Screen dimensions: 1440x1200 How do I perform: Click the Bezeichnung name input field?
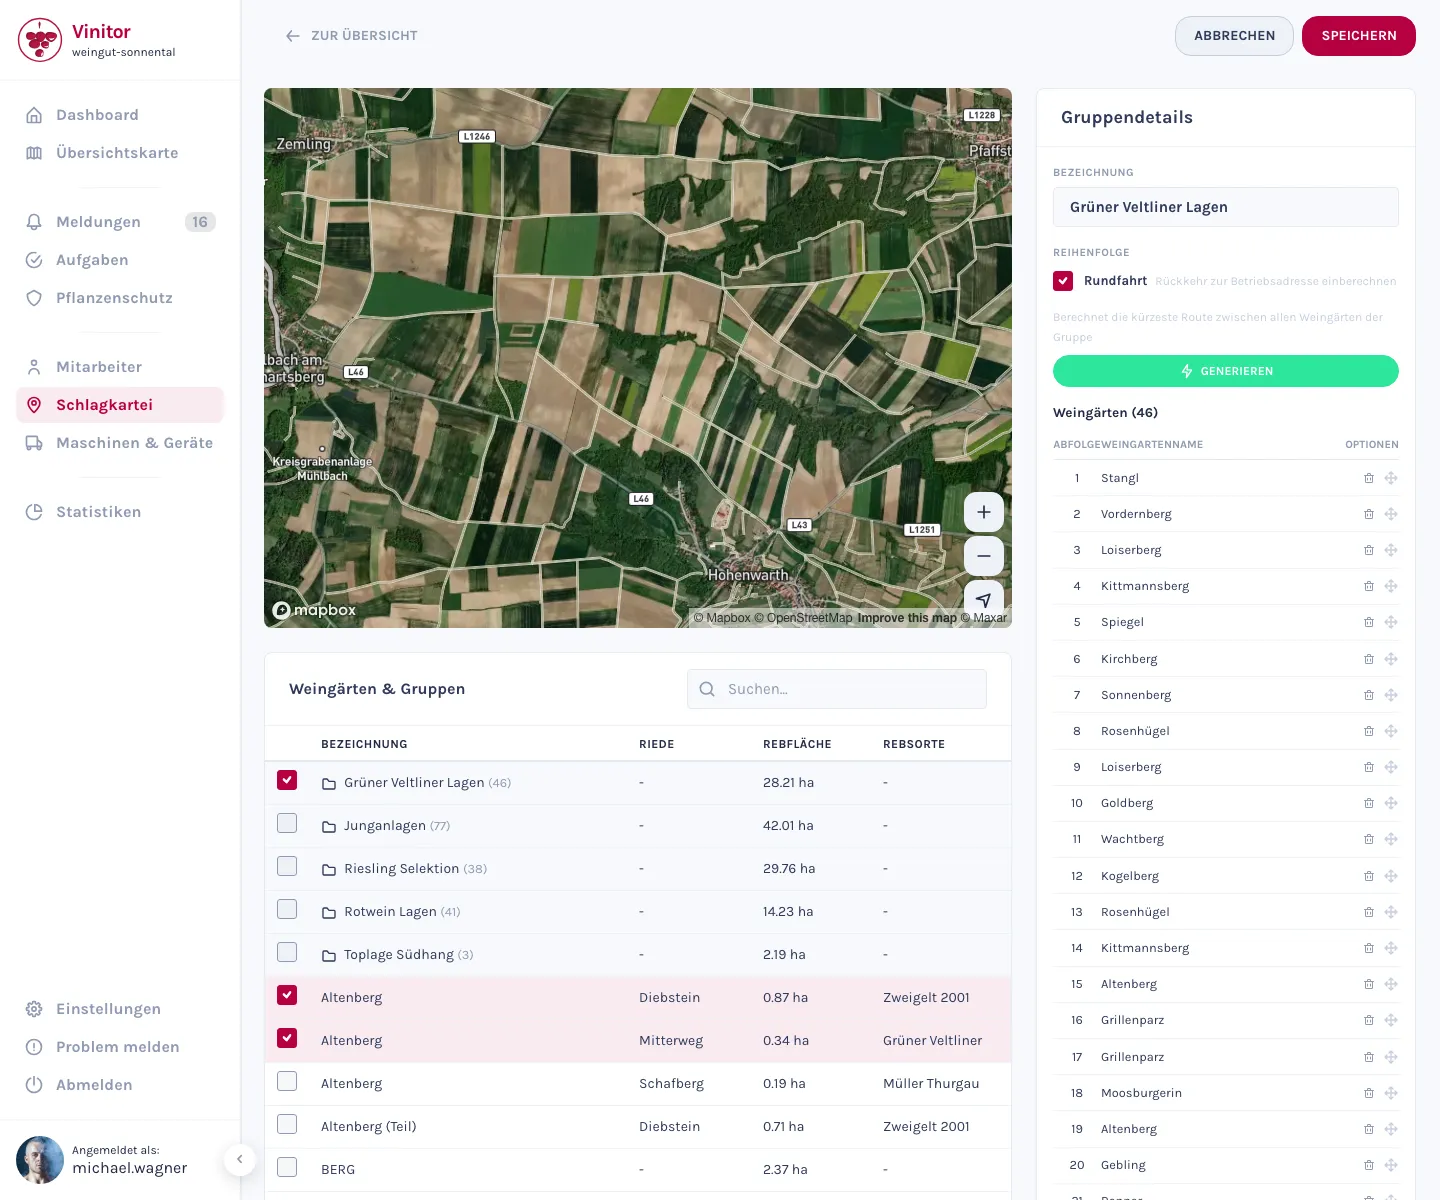coord(1226,207)
